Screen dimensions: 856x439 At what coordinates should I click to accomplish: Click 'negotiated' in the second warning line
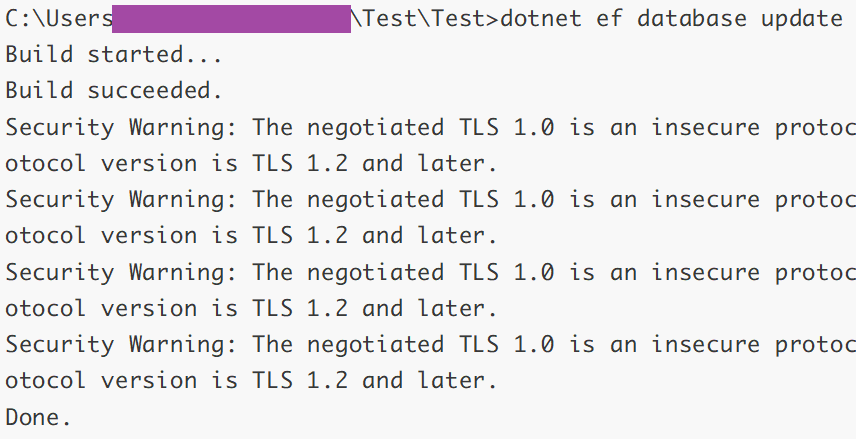click(374, 199)
